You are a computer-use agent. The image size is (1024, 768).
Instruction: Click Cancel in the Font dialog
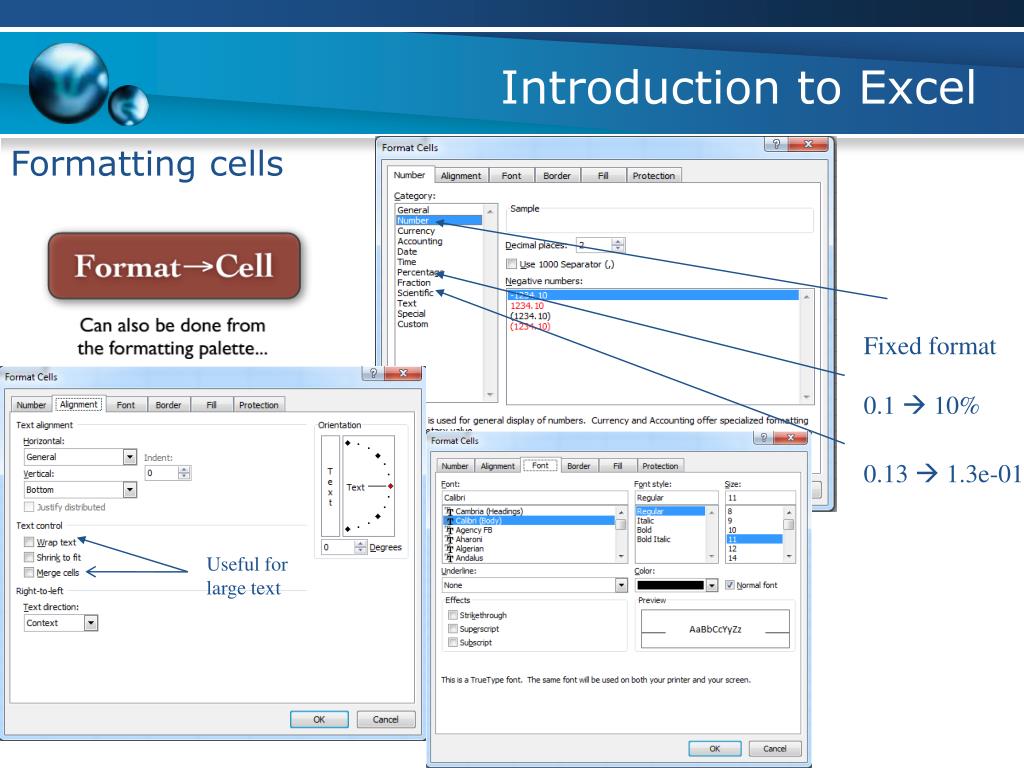click(775, 748)
